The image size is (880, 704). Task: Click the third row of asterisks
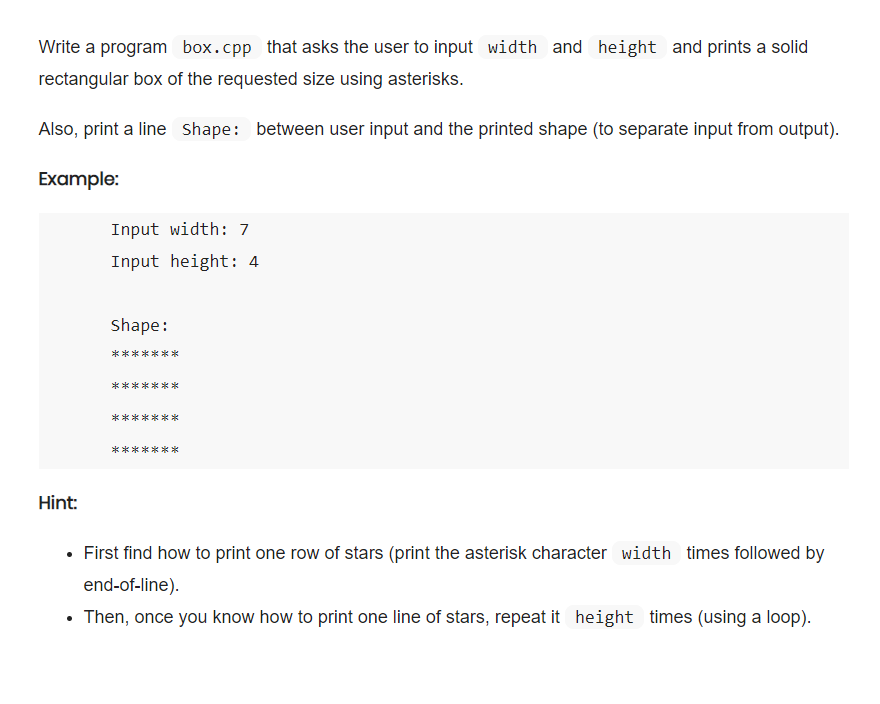pyautogui.click(x=145, y=419)
